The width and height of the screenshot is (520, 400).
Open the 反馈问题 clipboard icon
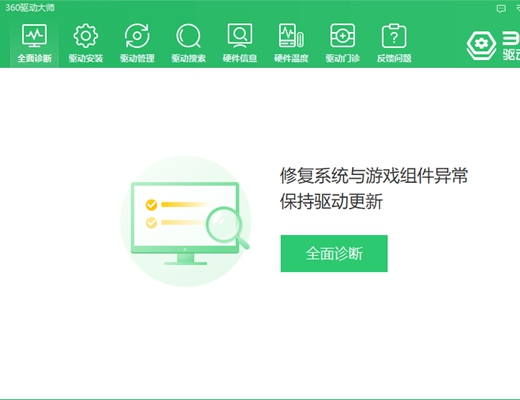click(394, 35)
